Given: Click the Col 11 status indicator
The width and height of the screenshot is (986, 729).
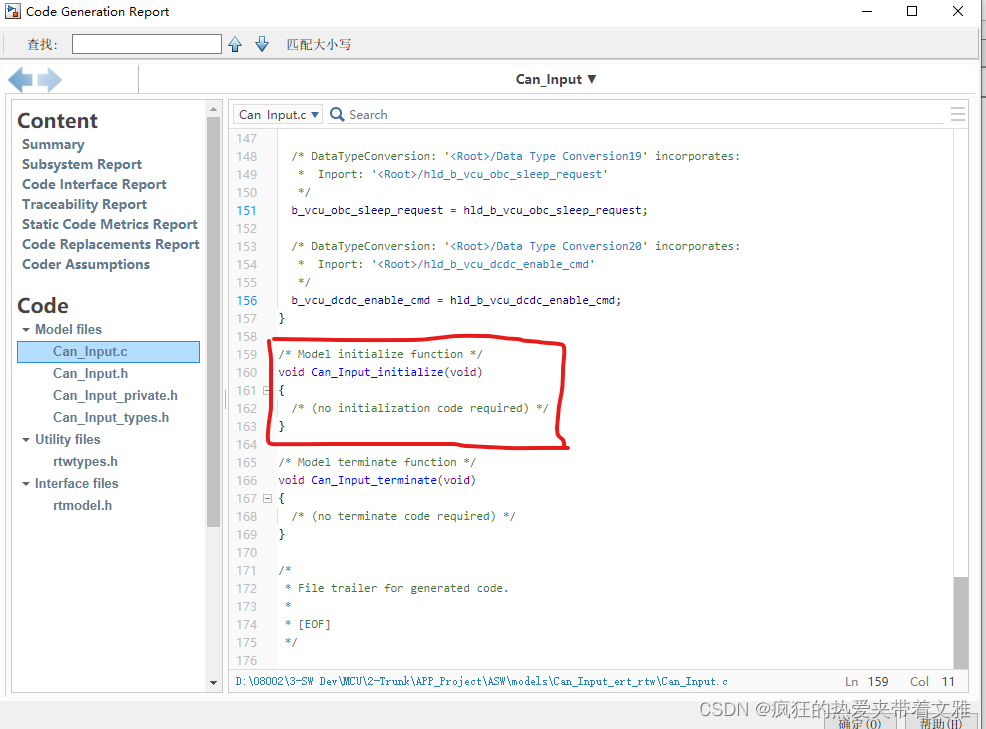Looking at the screenshot, I should point(932,682).
